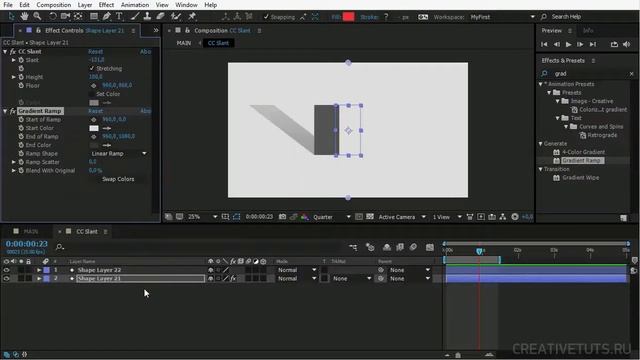Select the Puppet Pin tool
This screenshot has width=640, height=360.
click(x=192, y=16)
